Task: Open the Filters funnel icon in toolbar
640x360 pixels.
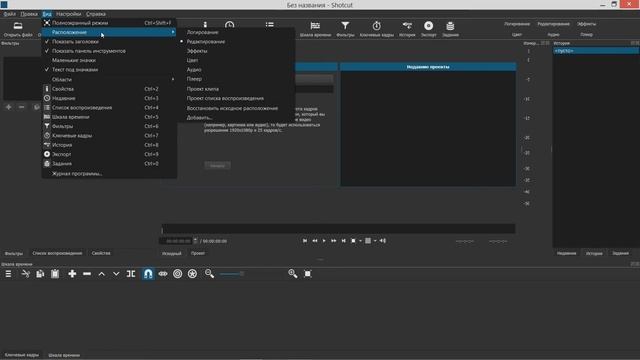Action: 345,29
